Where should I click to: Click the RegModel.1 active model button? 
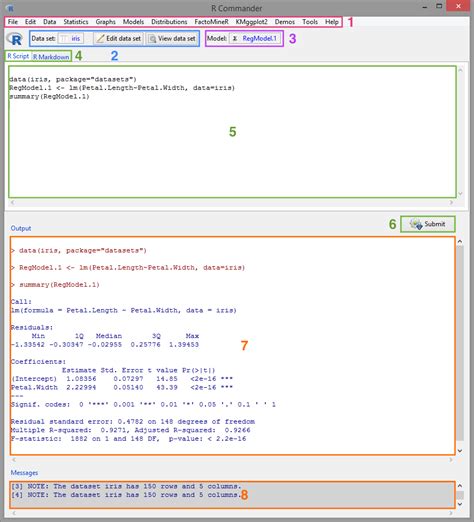coord(255,39)
